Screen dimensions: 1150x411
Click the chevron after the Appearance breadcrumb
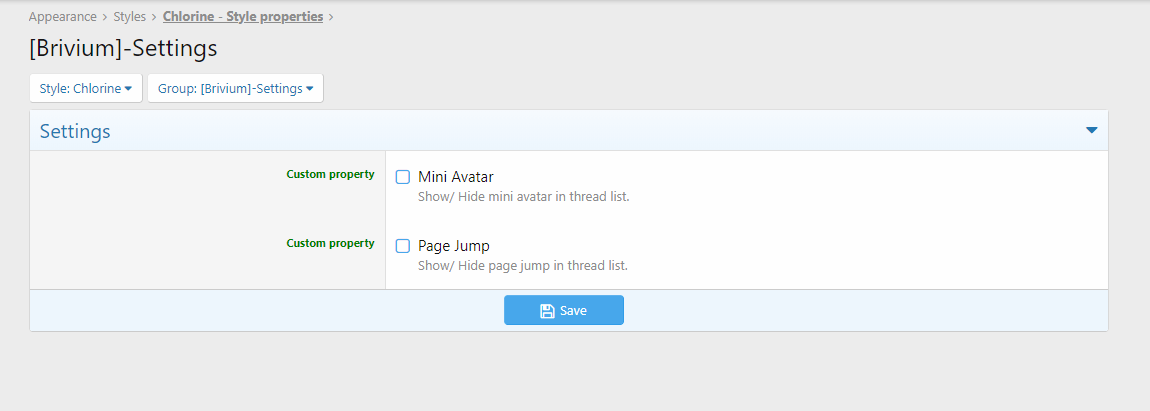[x=105, y=17]
